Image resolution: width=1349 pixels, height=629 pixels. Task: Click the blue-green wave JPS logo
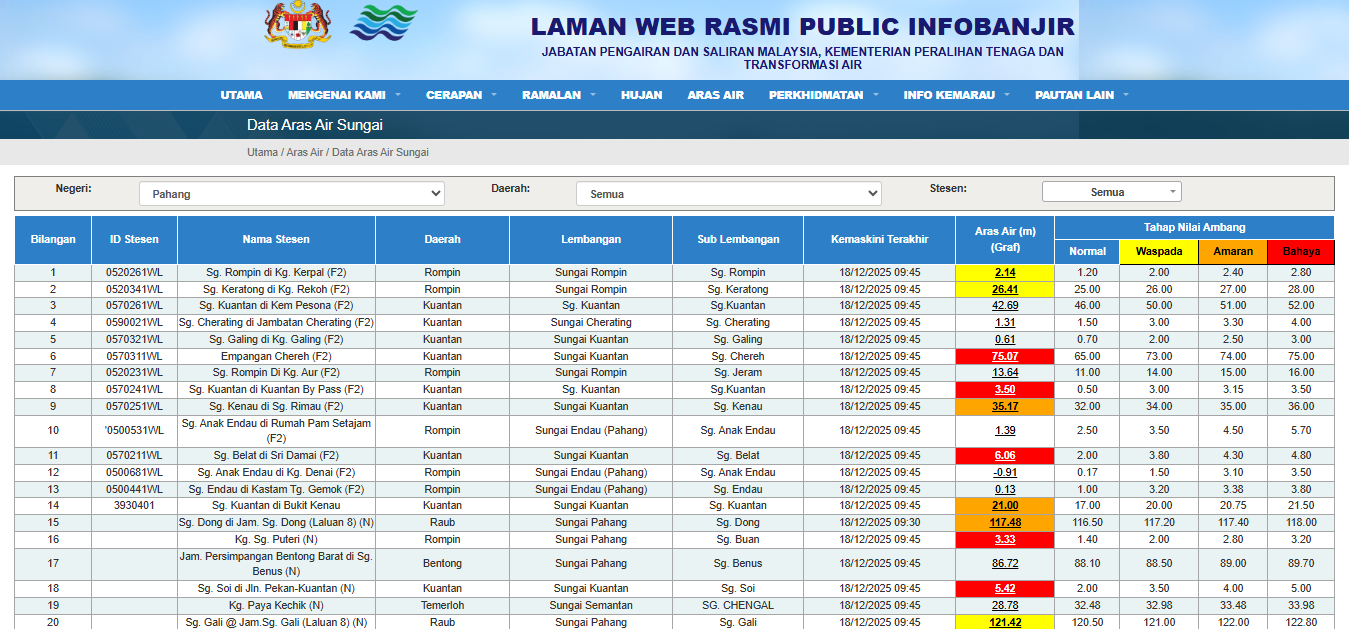coord(383,24)
